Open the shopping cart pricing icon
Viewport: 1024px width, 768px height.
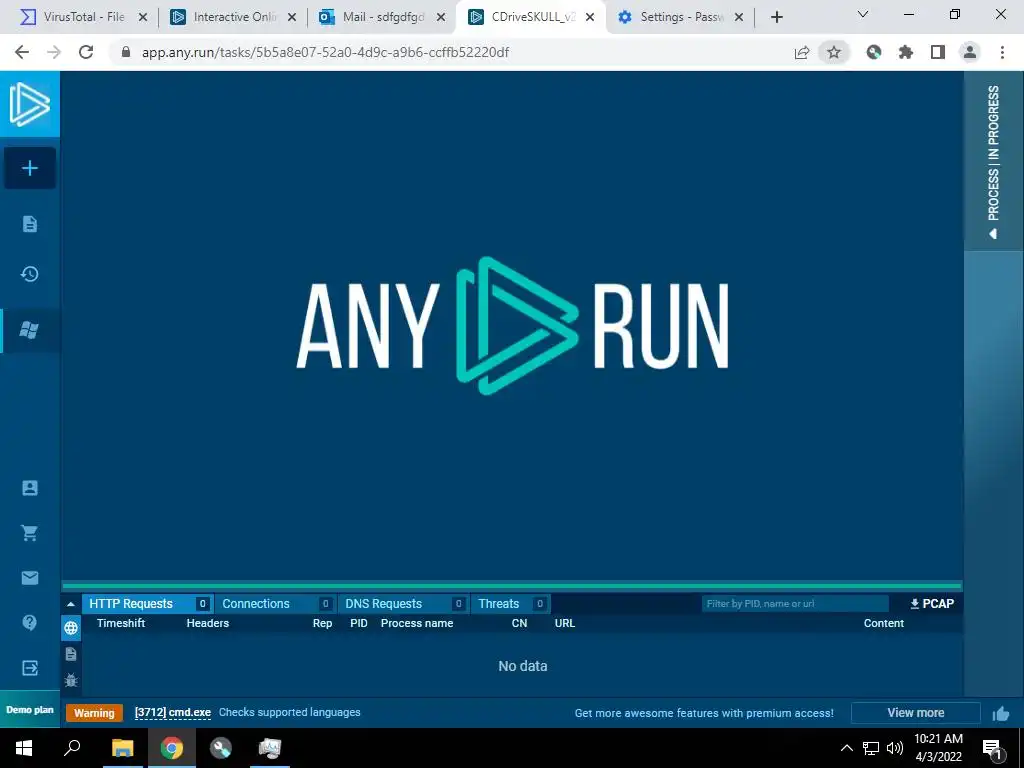coord(29,533)
